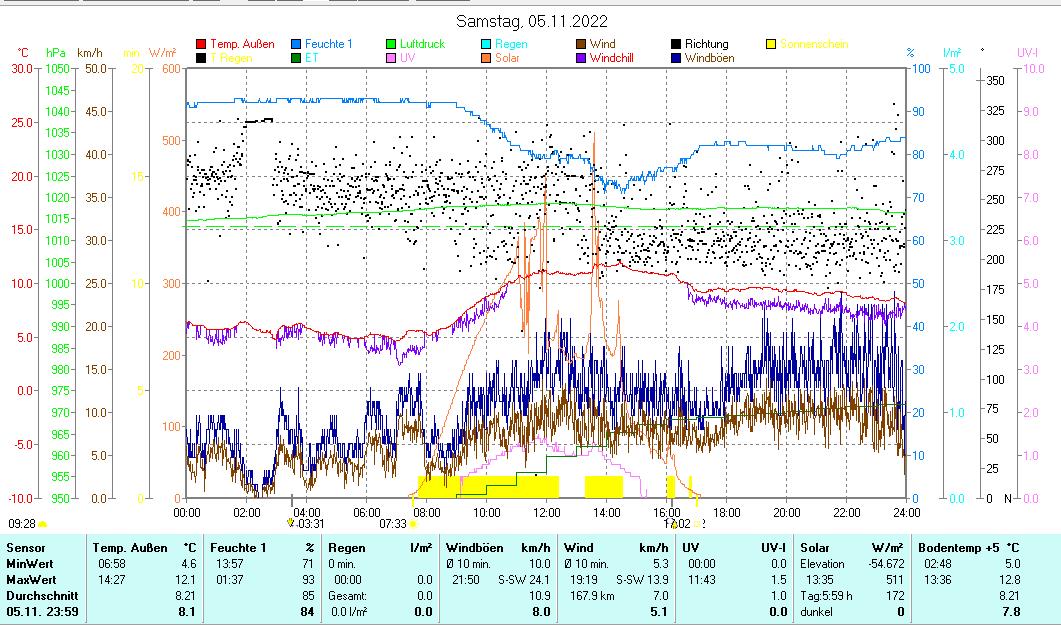Click the title Samstag, 05.11.2022
The height and width of the screenshot is (625, 1061).
tap(532, 22)
